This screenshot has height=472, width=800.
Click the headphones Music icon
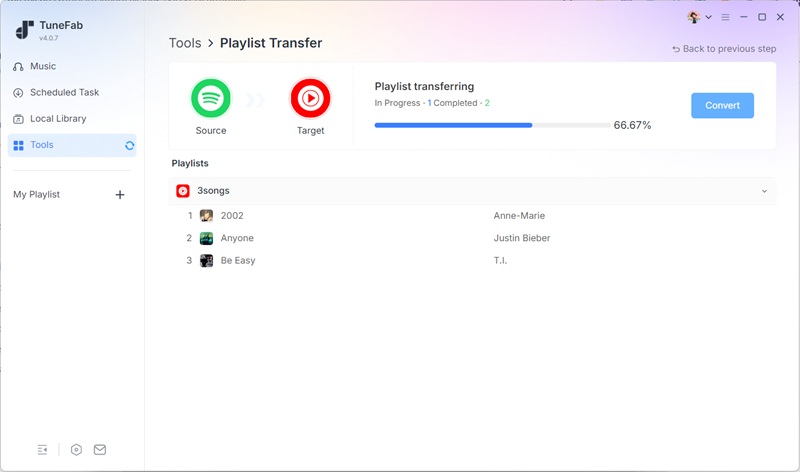pyautogui.click(x=18, y=66)
